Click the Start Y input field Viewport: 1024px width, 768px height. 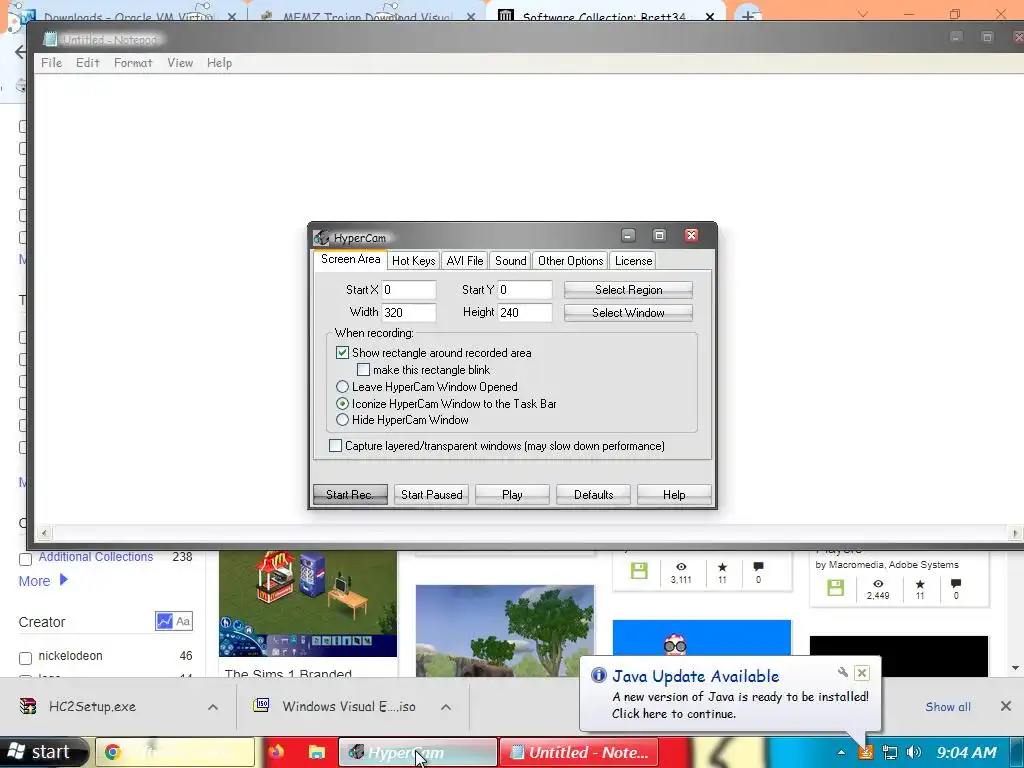tap(525, 289)
